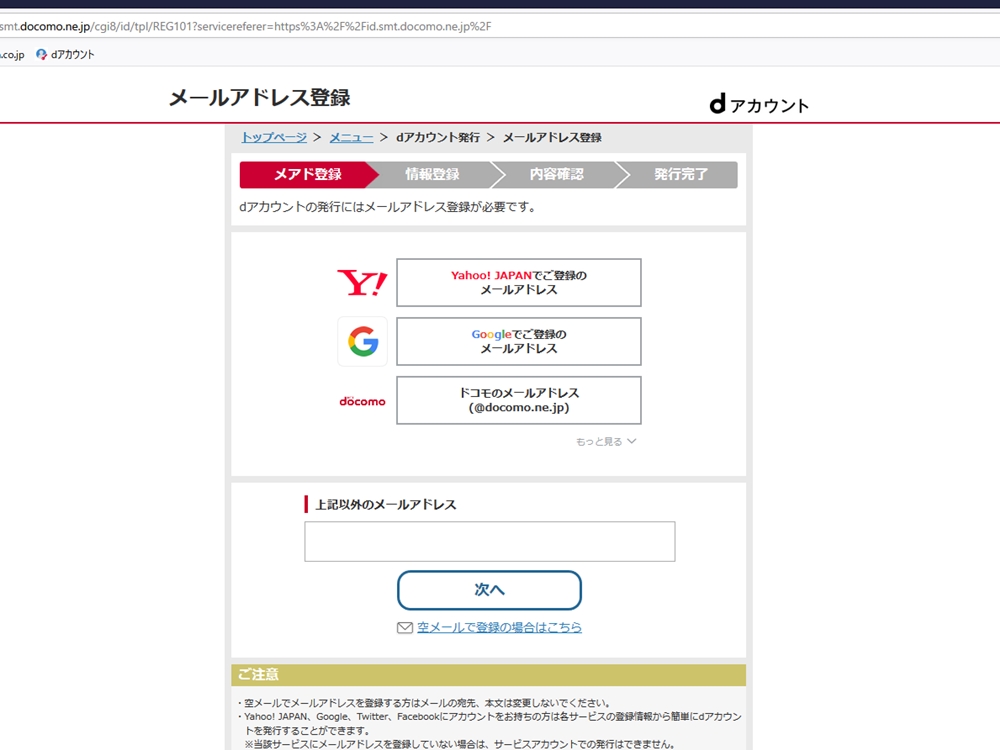Click the Yahoo! Y! logo icon
This screenshot has height=750, width=1000.
point(362,283)
